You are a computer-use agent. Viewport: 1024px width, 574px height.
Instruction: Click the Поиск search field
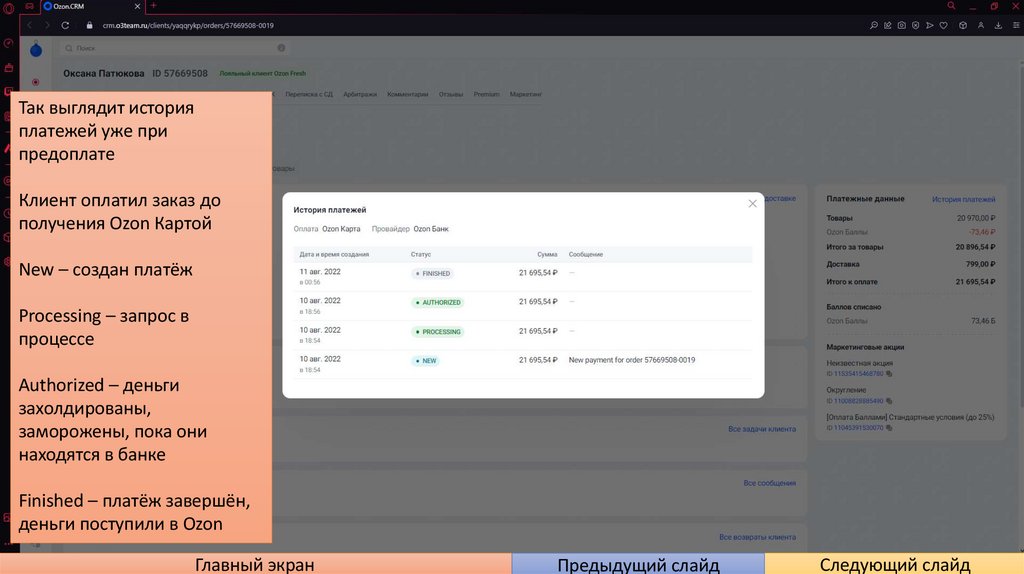(175, 48)
